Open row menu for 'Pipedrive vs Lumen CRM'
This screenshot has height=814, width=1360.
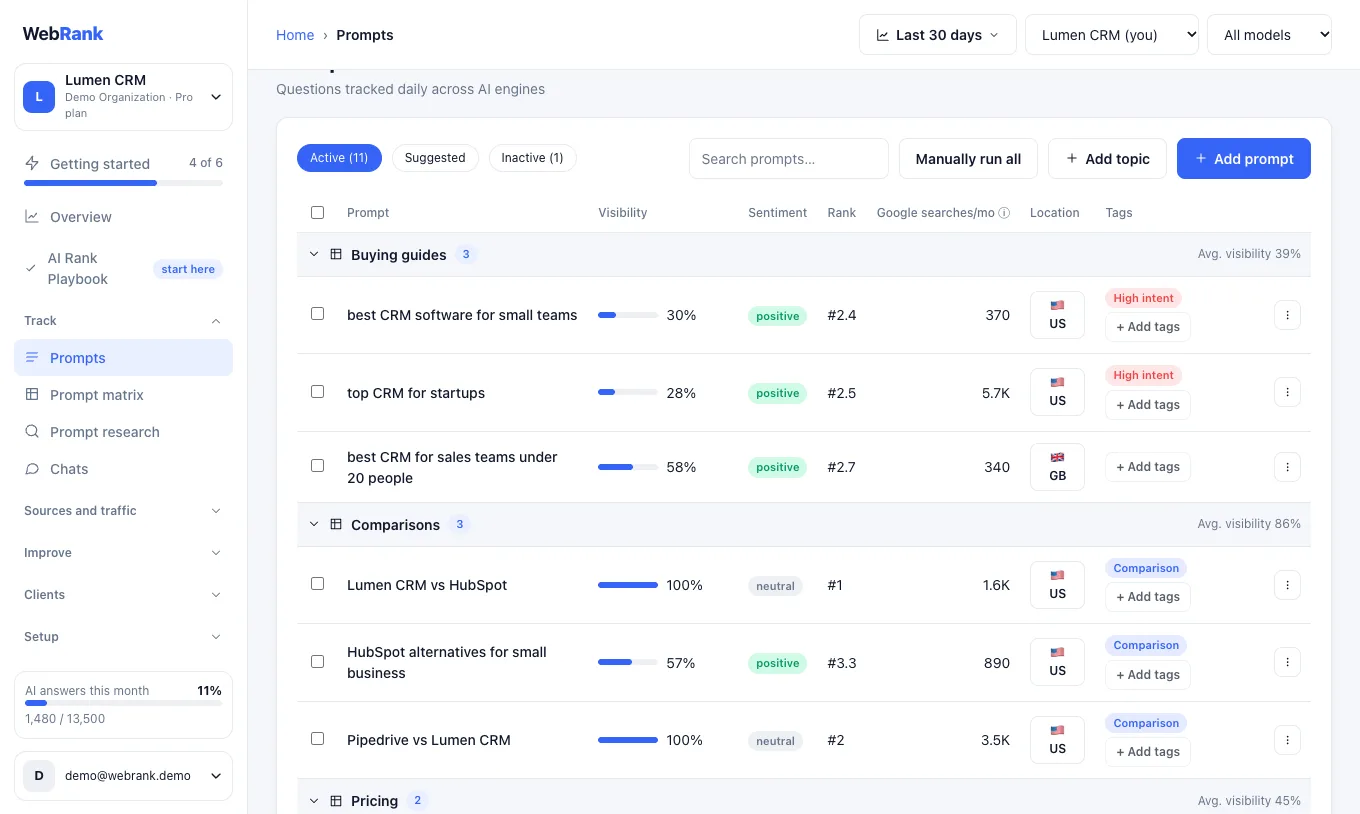[x=1287, y=740]
